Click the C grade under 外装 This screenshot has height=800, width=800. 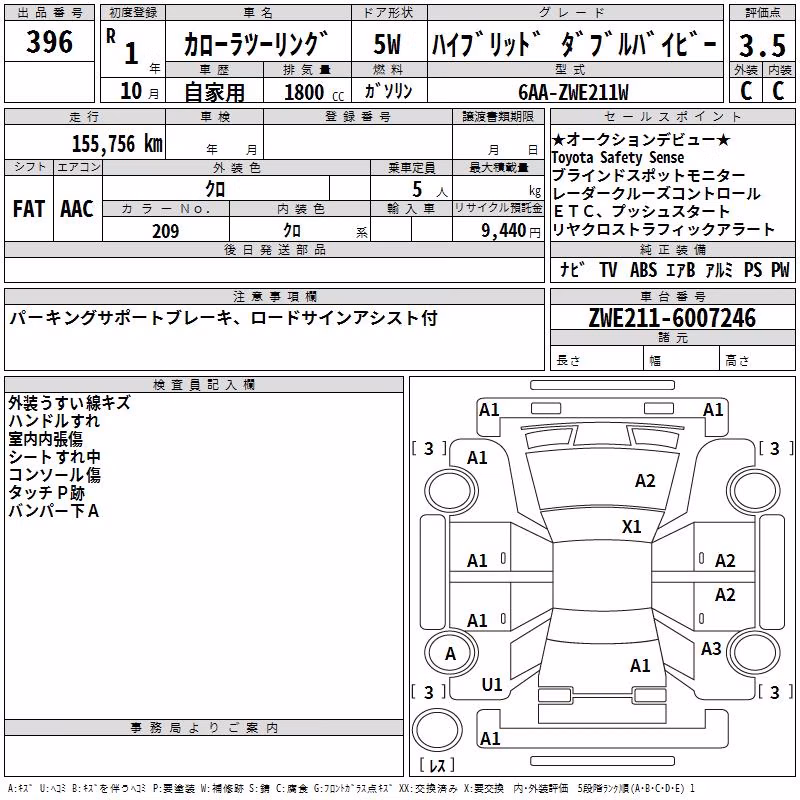coord(746,91)
